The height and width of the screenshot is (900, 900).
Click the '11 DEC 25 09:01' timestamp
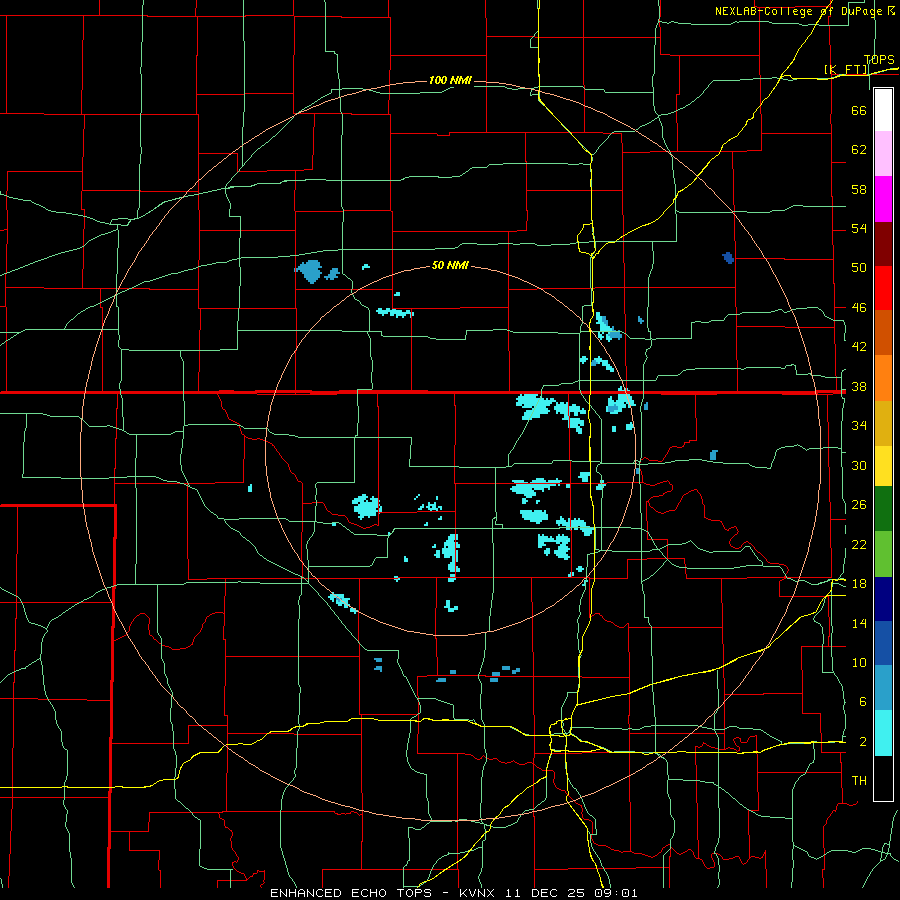(x=571, y=893)
